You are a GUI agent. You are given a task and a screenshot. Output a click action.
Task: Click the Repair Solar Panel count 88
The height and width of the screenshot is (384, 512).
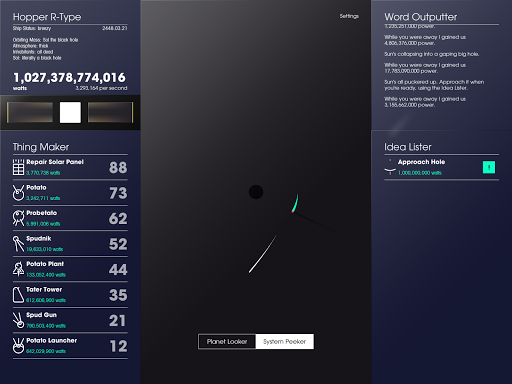[118, 167]
